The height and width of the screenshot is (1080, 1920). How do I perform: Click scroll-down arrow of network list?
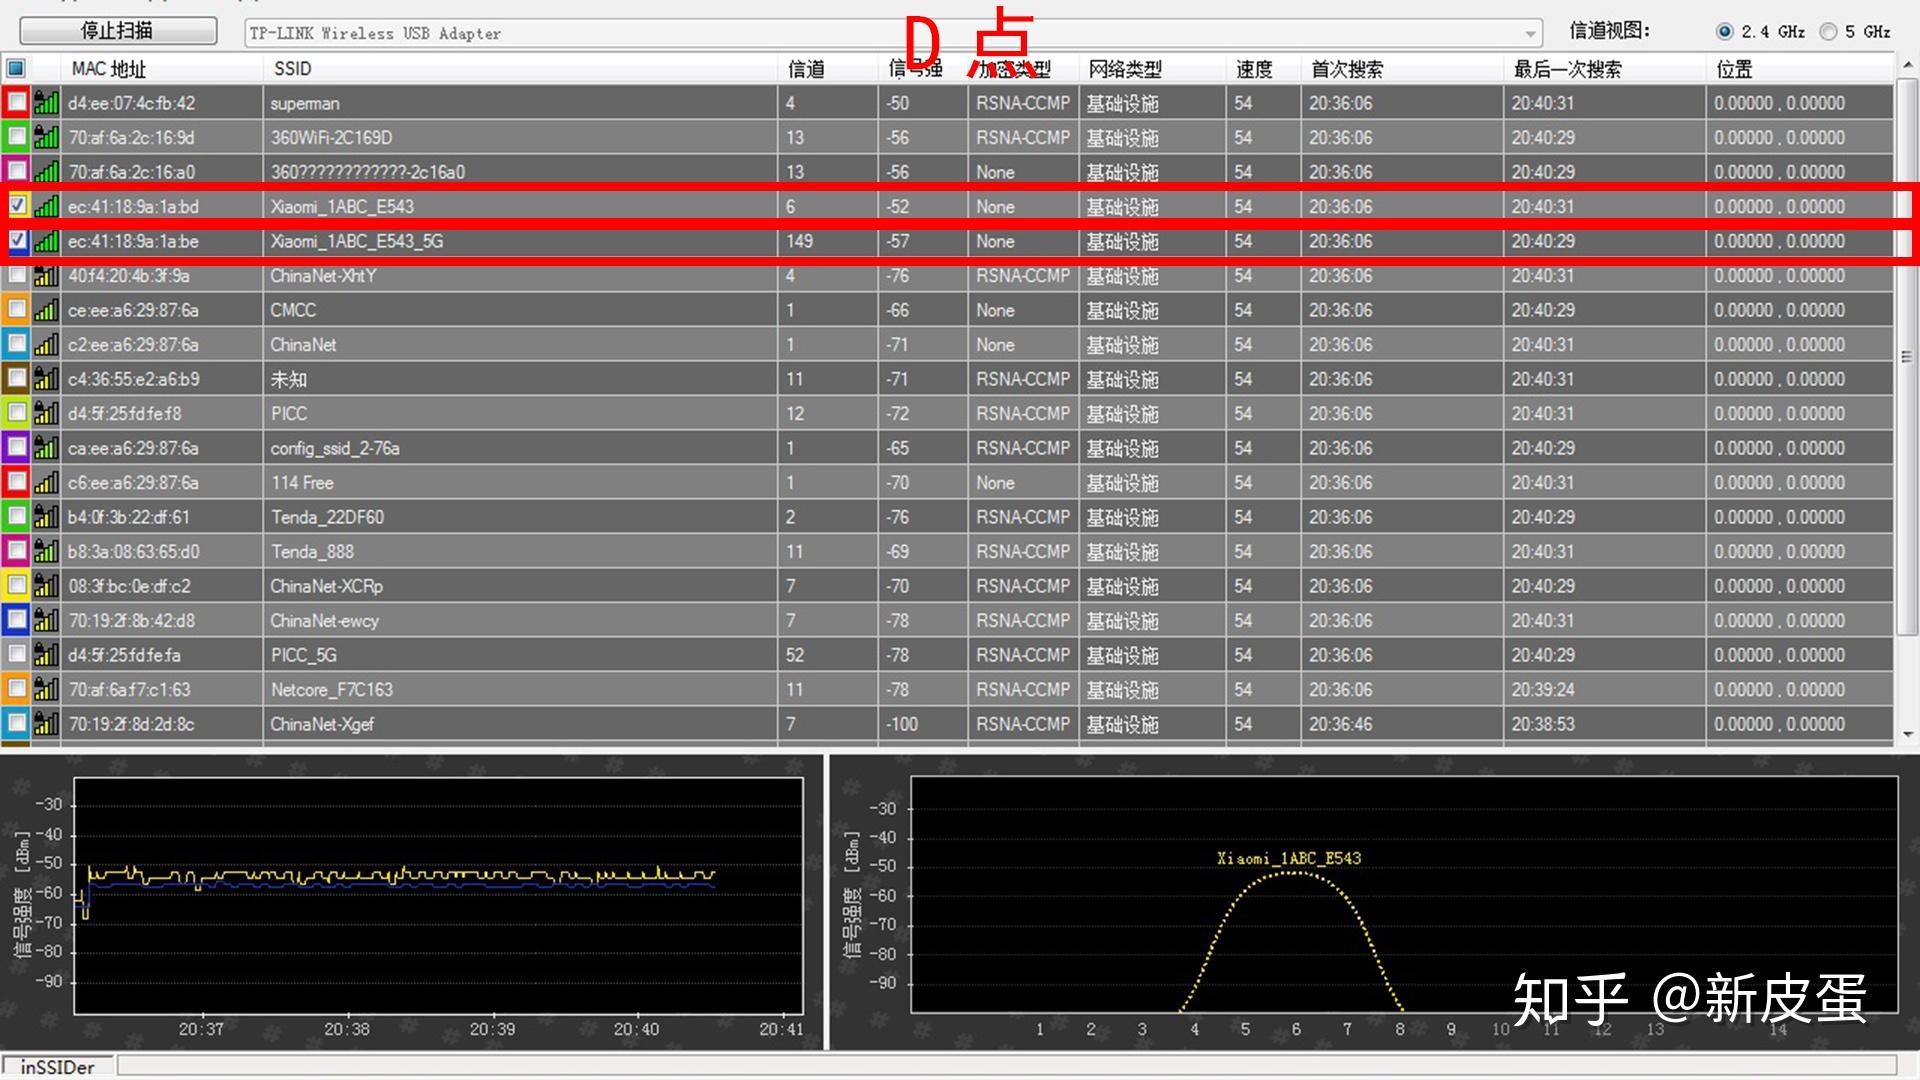coord(1907,734)
